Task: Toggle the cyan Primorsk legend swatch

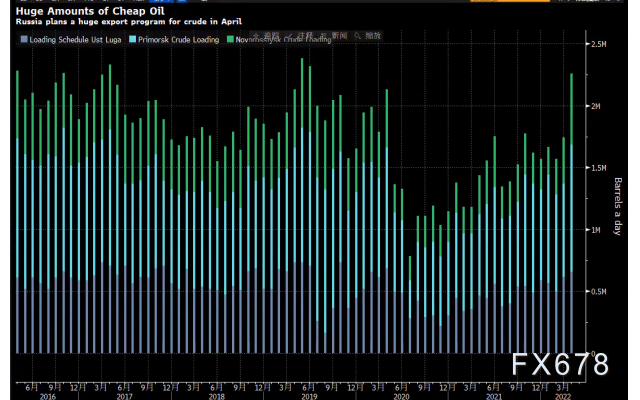Action: 133,39
